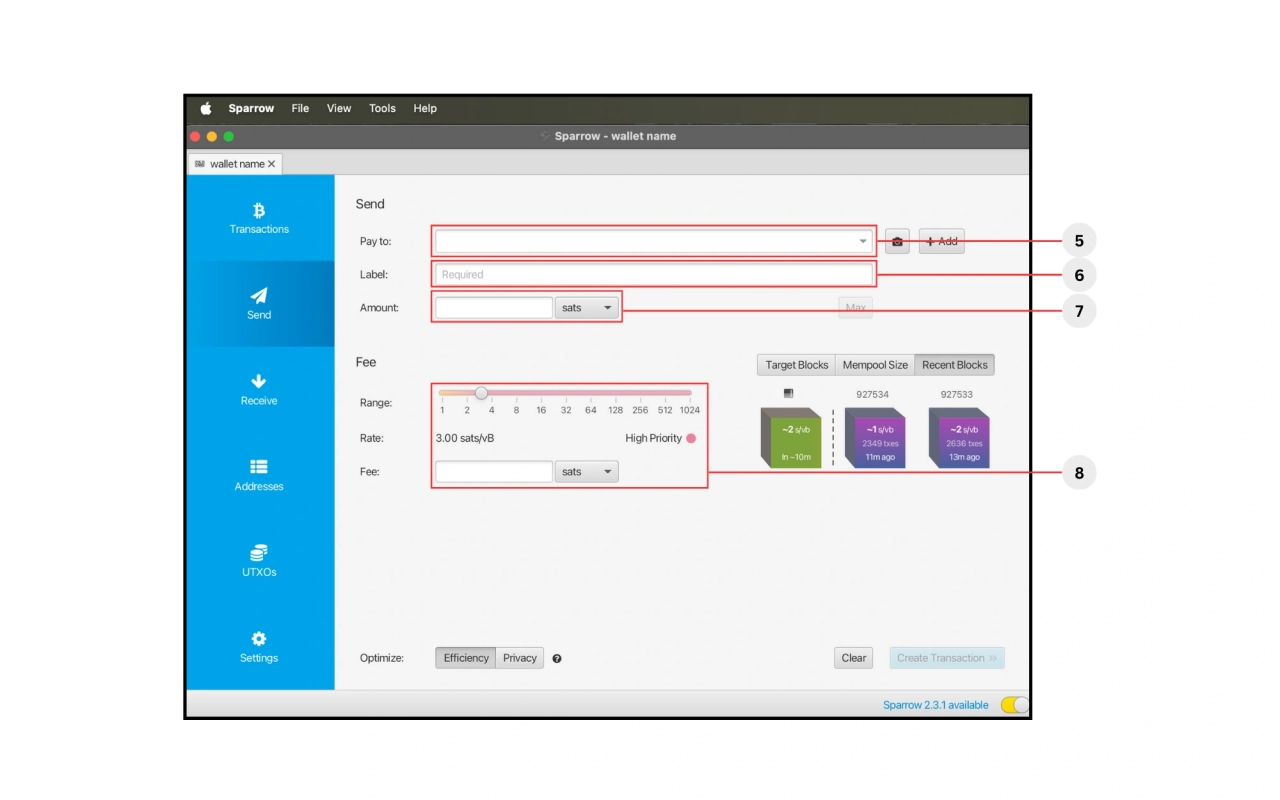The width and height of the screenshot is (1280, 800).
Task: Open the File menu
Action: point(300,108)
